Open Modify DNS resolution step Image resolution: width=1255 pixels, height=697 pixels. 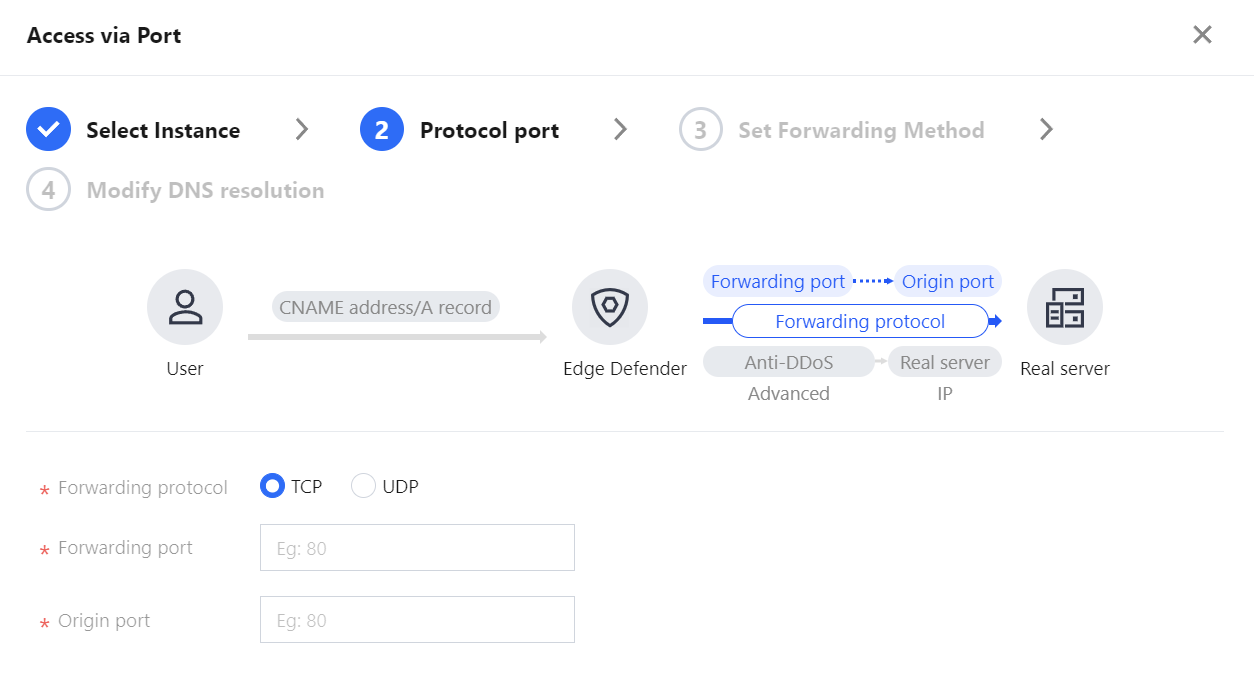tap(205, 190)
